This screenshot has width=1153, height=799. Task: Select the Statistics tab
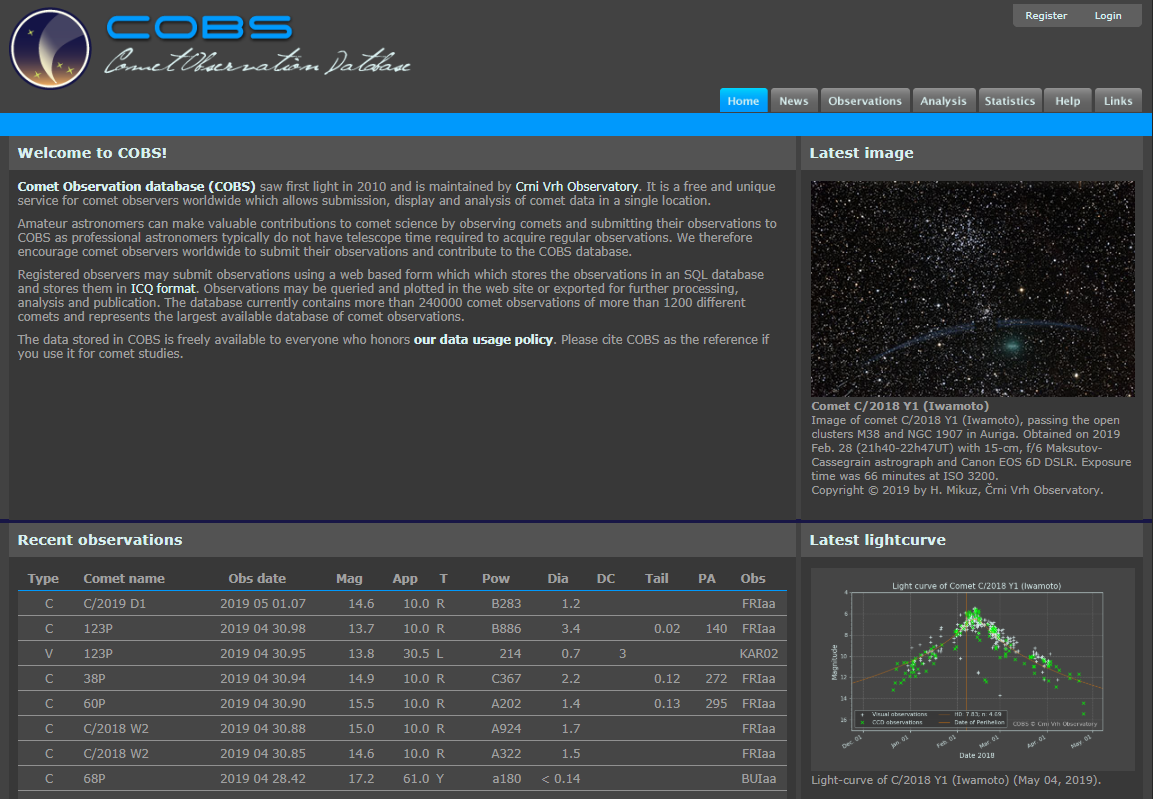1009,101
